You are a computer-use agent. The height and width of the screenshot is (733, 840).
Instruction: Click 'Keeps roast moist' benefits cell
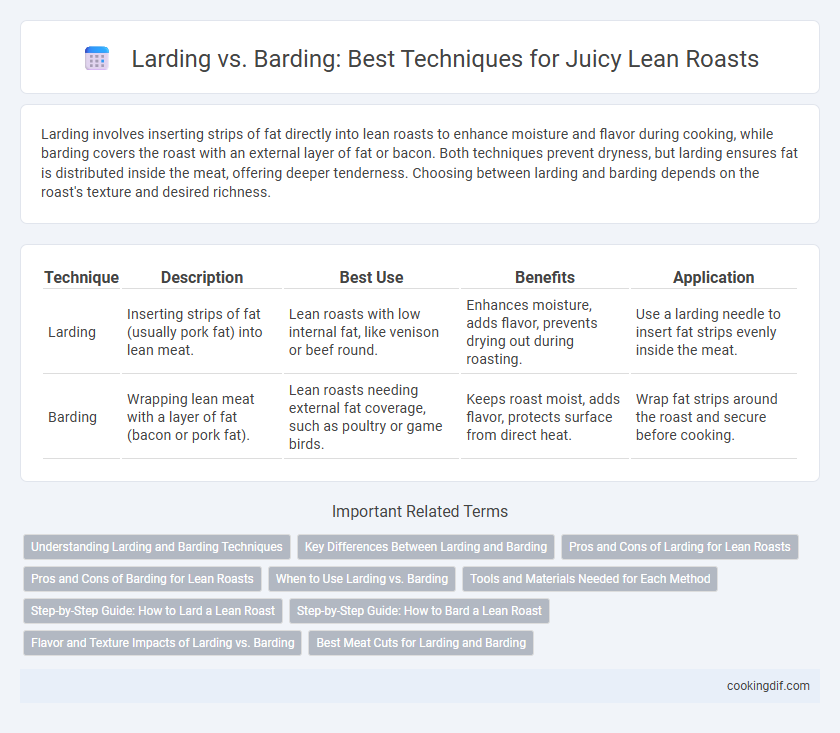coord(543,417)
